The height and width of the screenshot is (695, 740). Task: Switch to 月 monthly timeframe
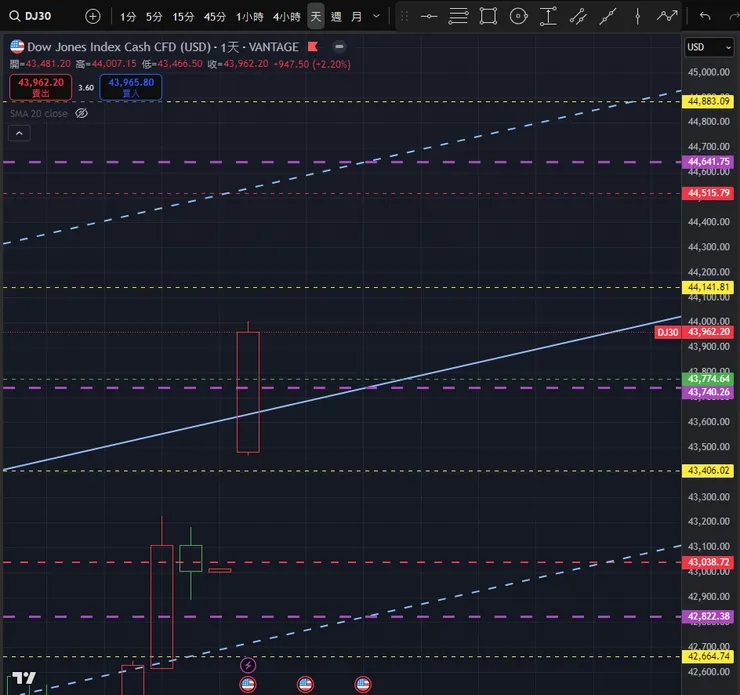356,17
